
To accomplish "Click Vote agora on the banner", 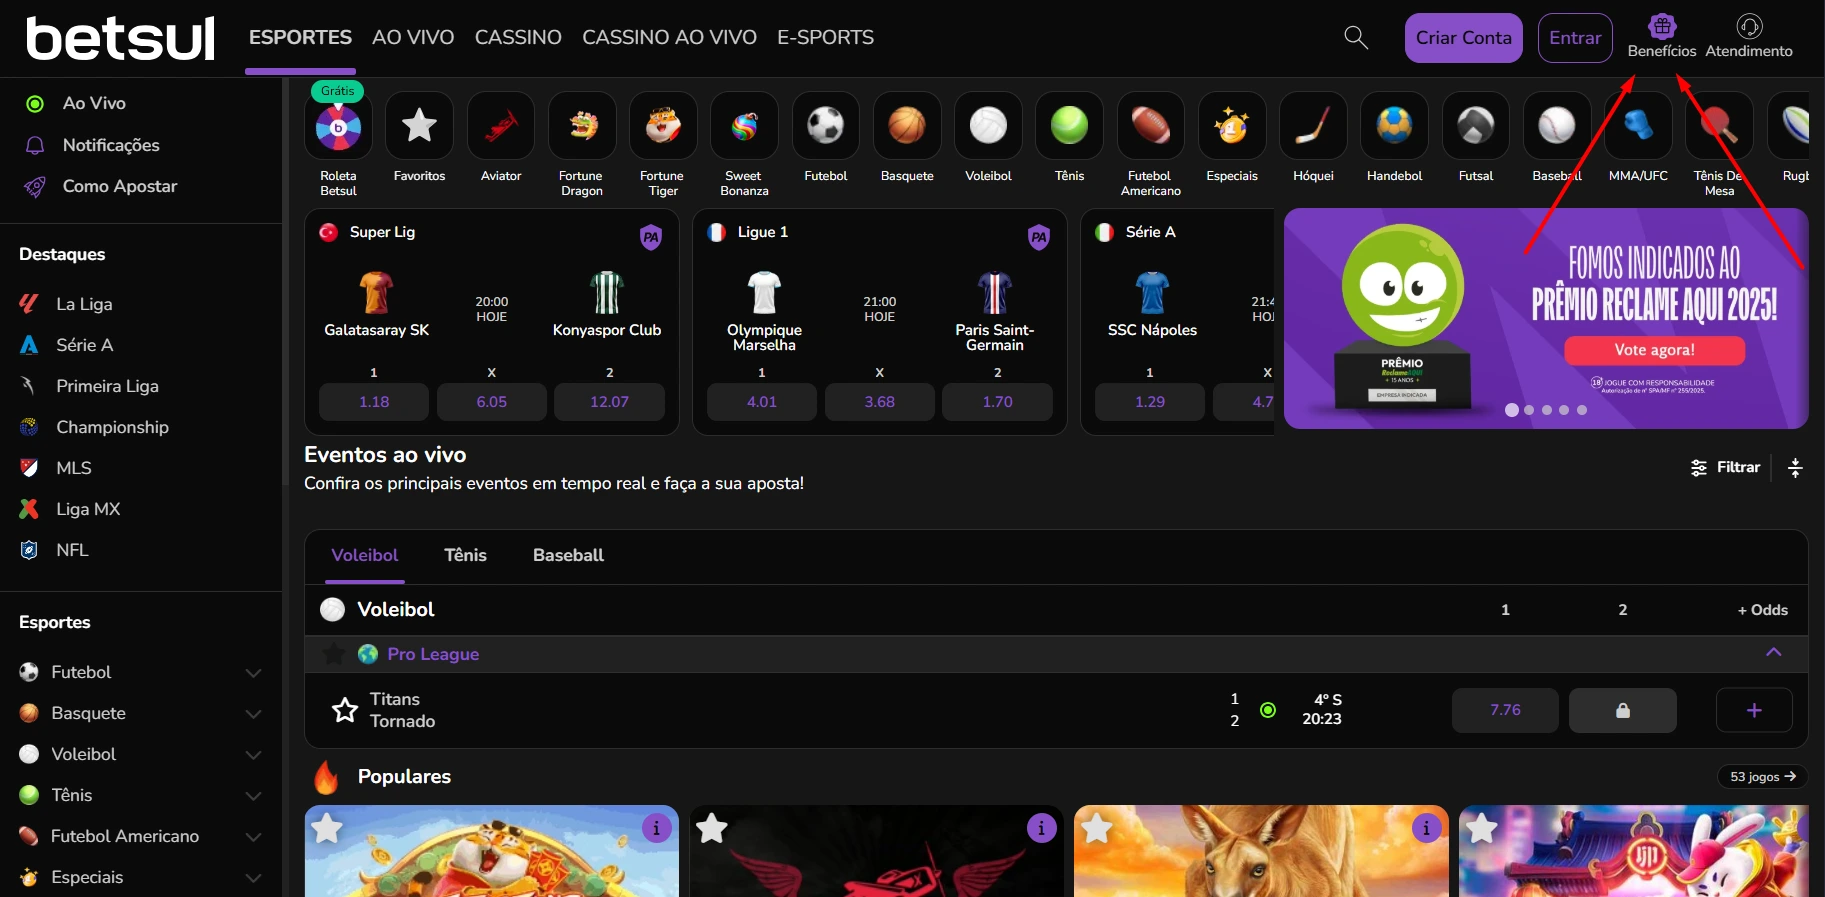I will pos(1654,350).
